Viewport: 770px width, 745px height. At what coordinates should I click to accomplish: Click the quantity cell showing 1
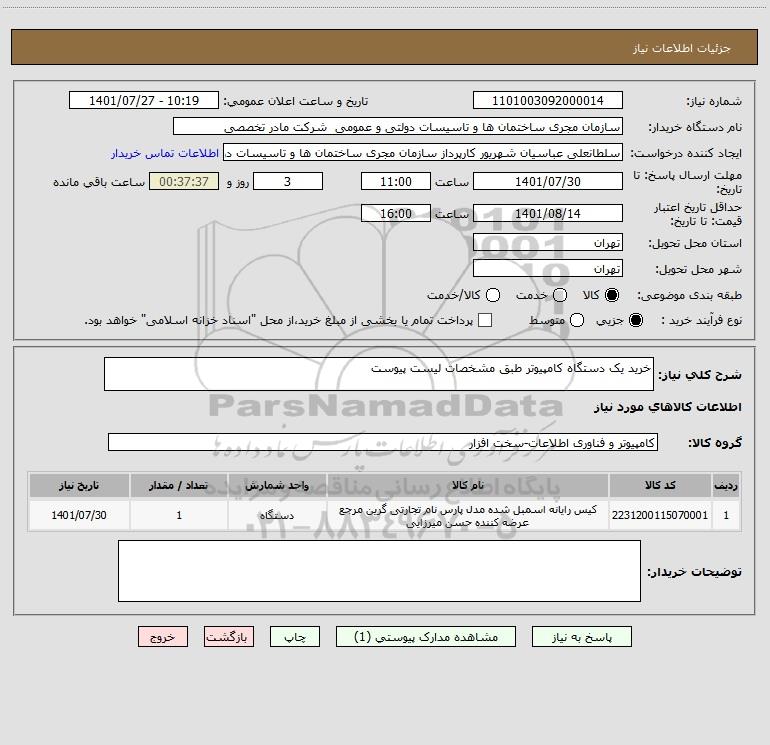(x=179, y=515)
